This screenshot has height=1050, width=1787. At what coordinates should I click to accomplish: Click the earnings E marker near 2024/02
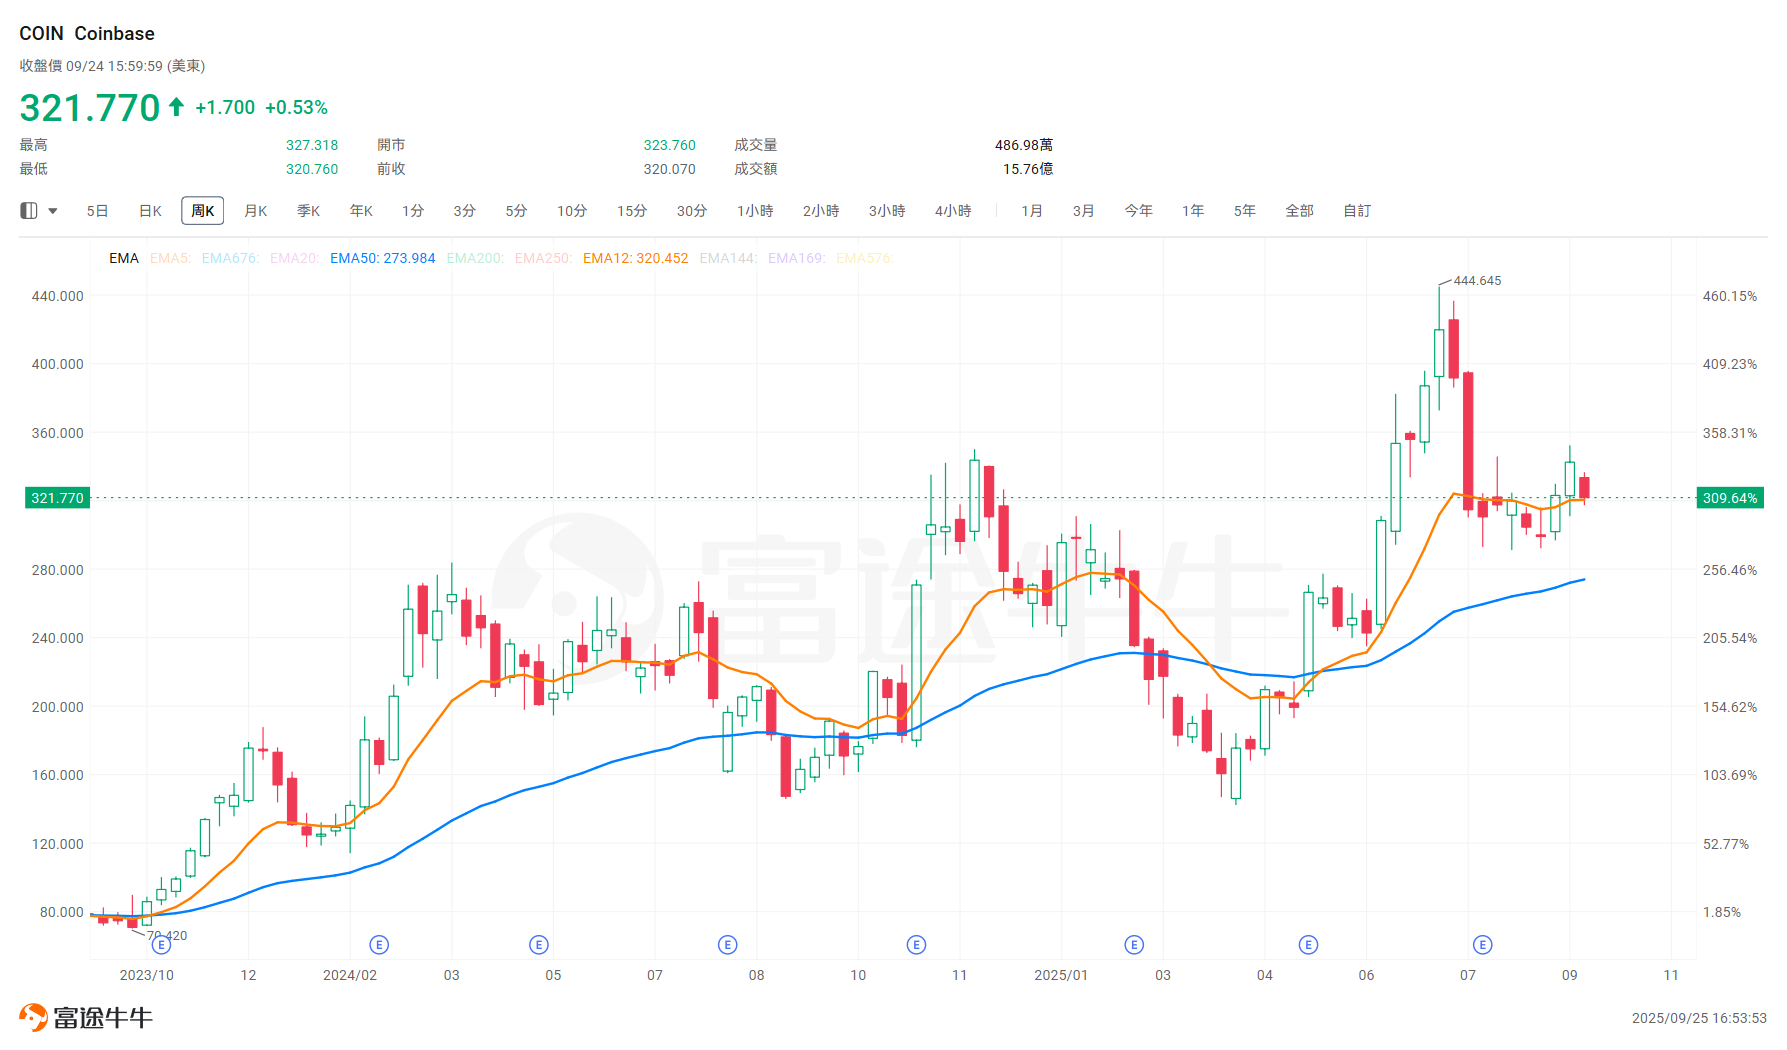tap(379, 944)
